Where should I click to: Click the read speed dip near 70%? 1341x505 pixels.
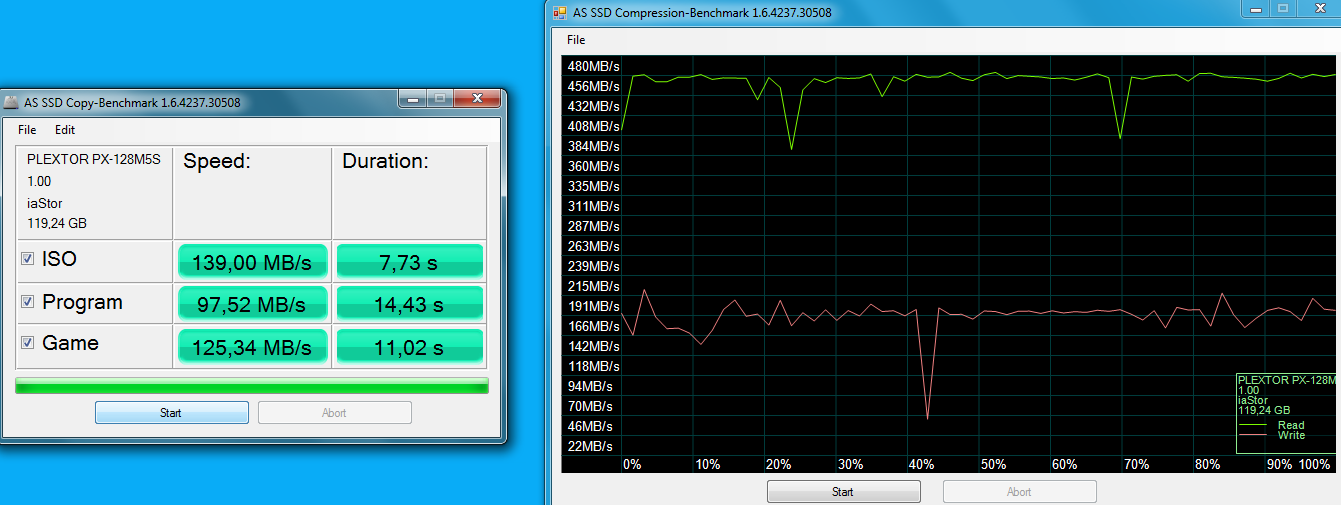[1120, 136]
